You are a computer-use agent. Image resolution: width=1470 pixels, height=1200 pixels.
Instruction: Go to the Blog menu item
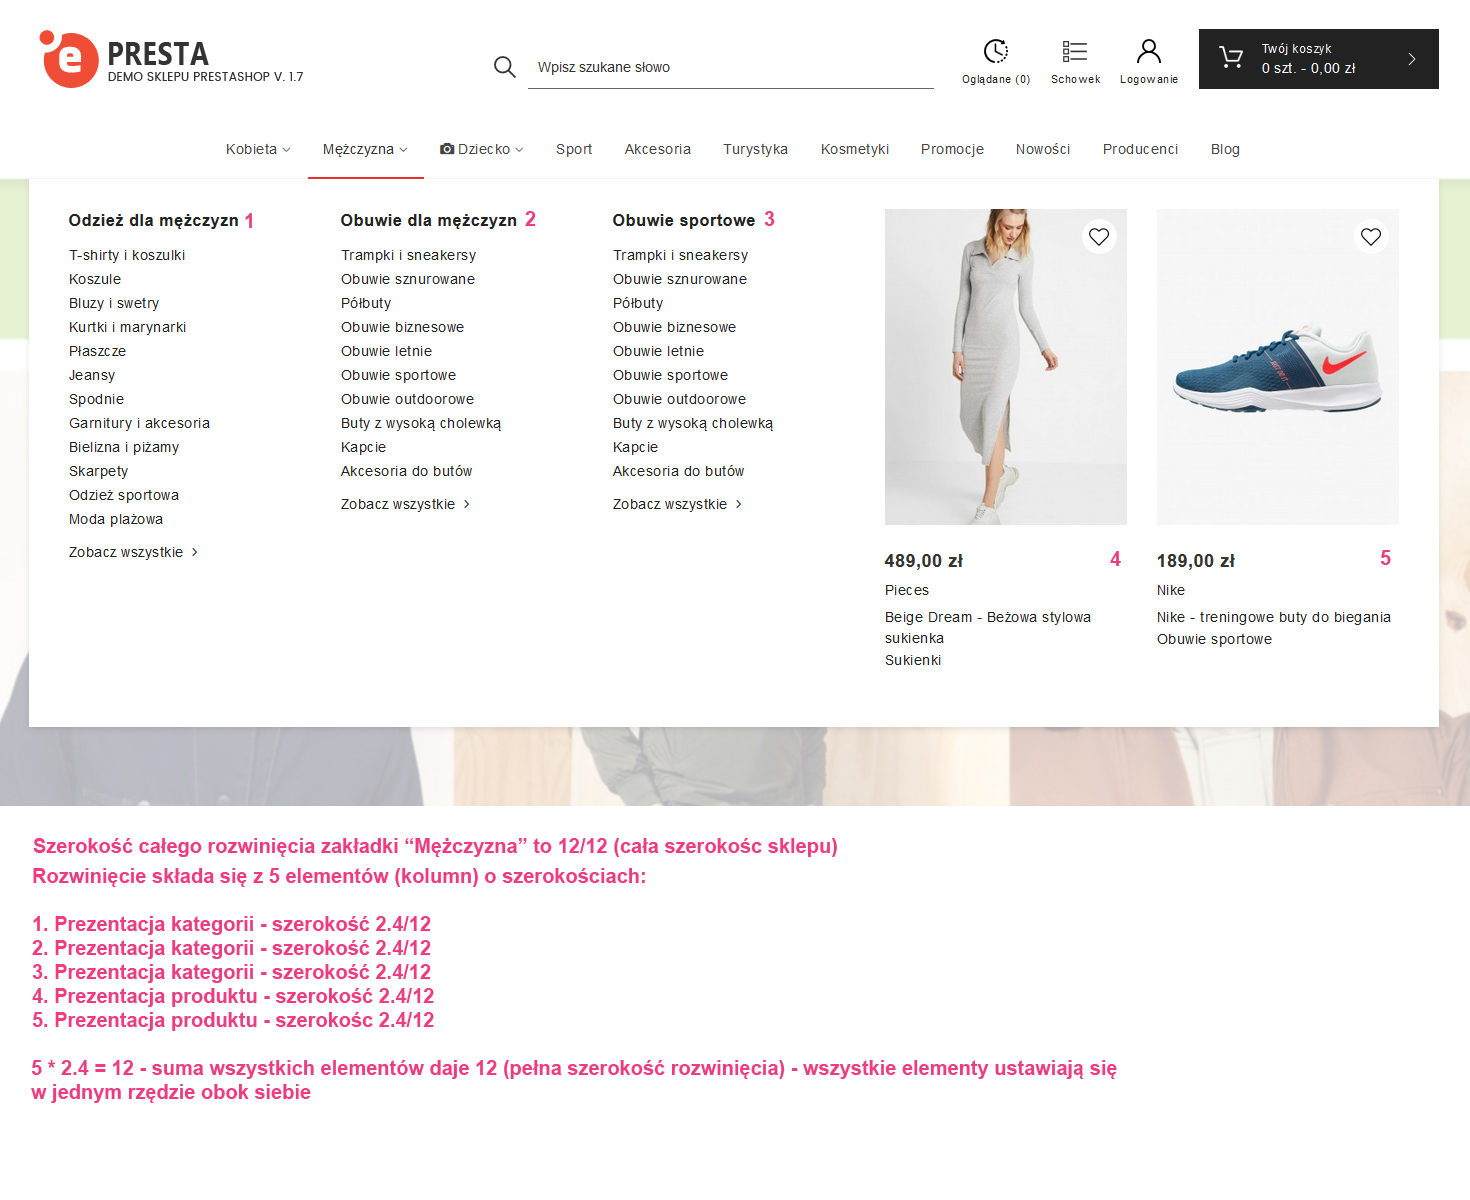1225,149
